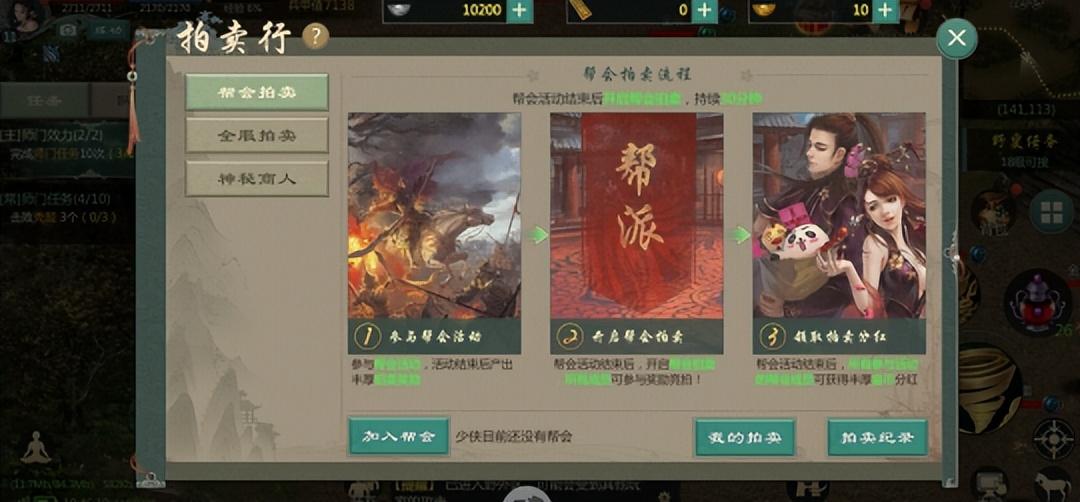1080x502 pixels.
Task: Open the four-square grid menu icon
Action: (x=1051, y=211)
